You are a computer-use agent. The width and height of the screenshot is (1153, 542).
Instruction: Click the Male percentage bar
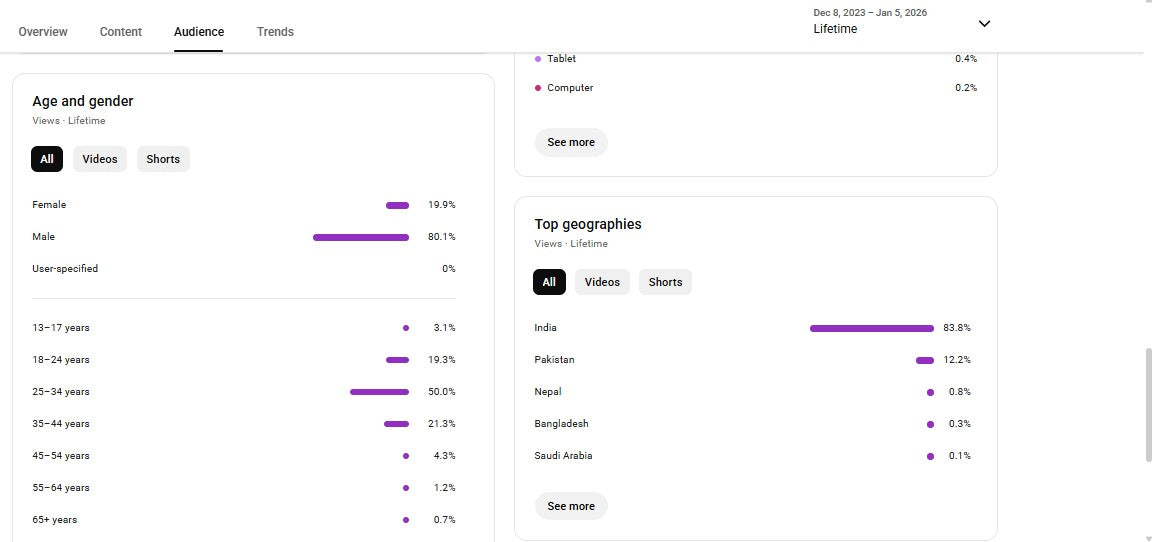[x=361, y=237]
